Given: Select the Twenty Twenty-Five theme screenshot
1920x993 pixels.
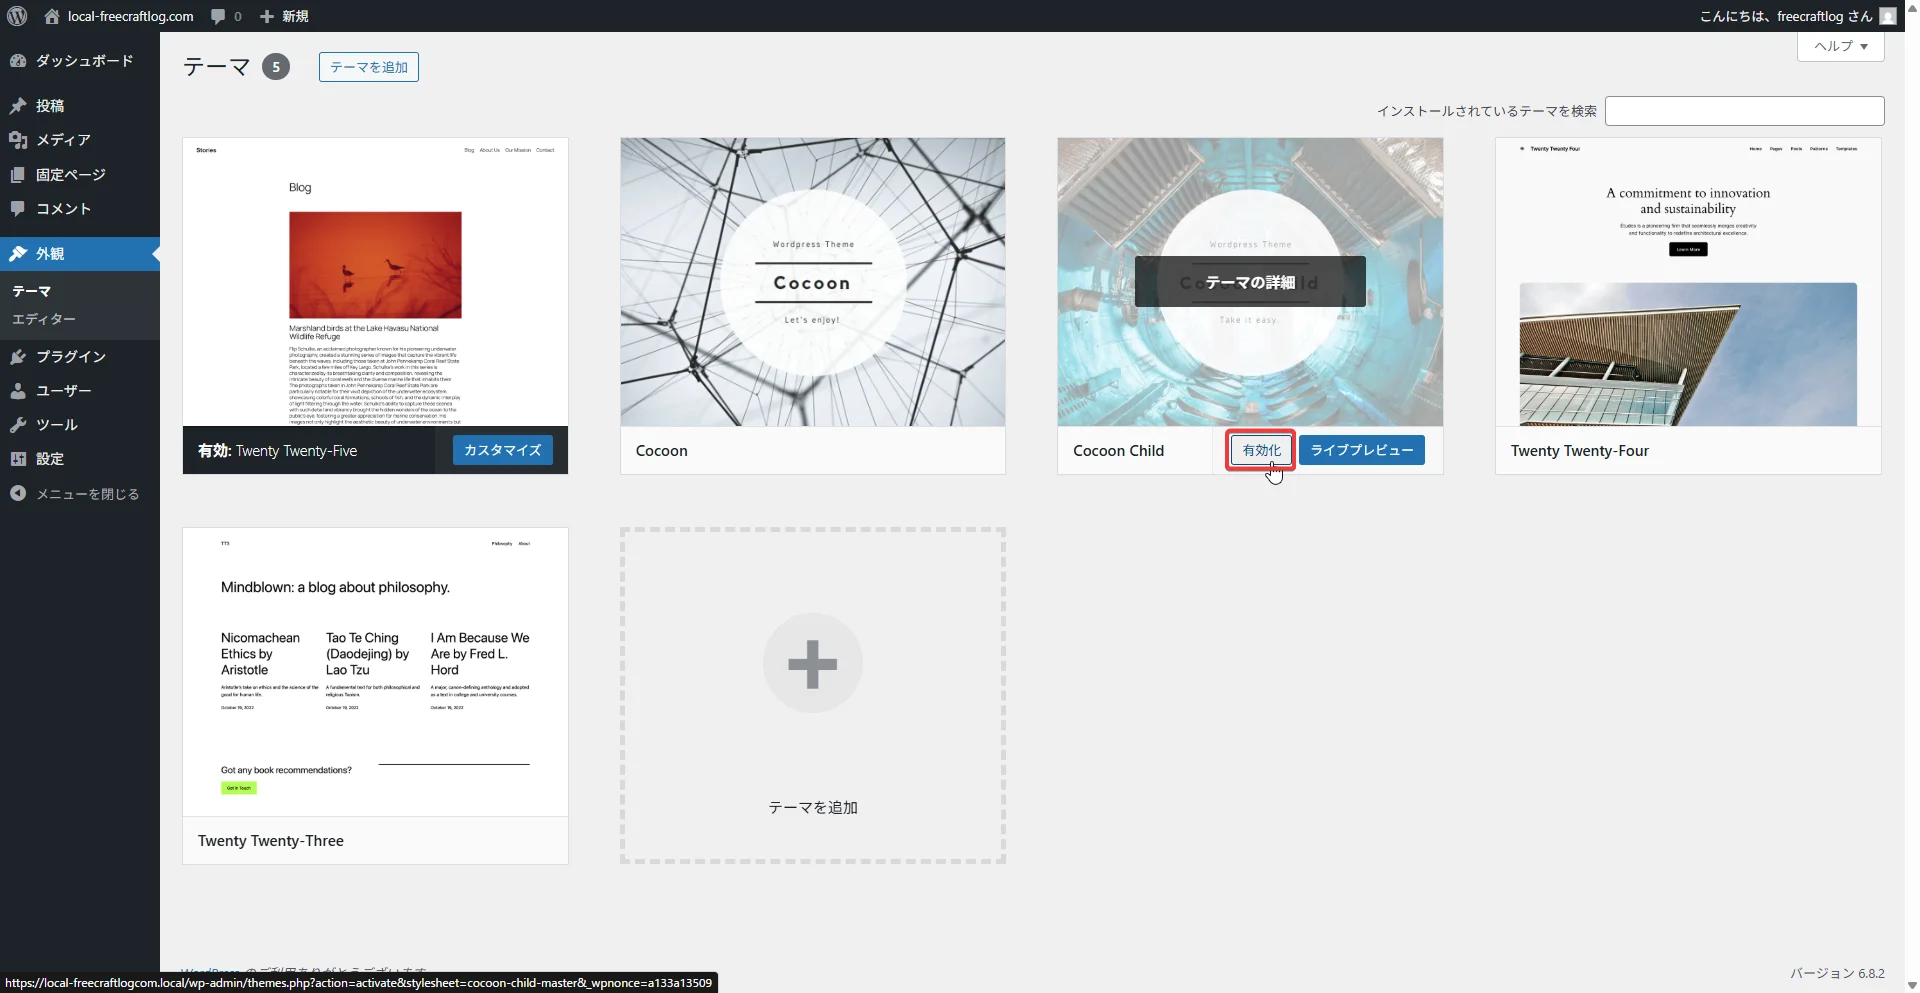Looking at the screenshot, I should 375,282.
